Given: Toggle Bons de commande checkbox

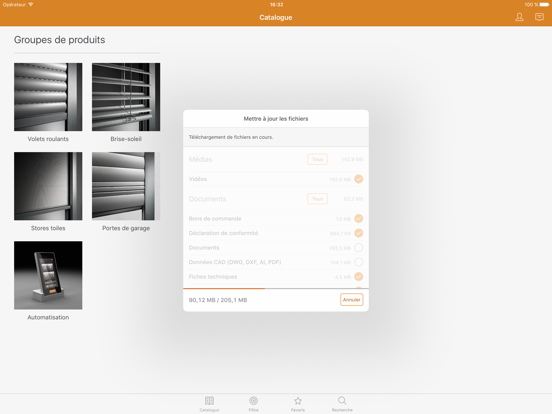Looking at the screenshot, I should pos(358,219).
